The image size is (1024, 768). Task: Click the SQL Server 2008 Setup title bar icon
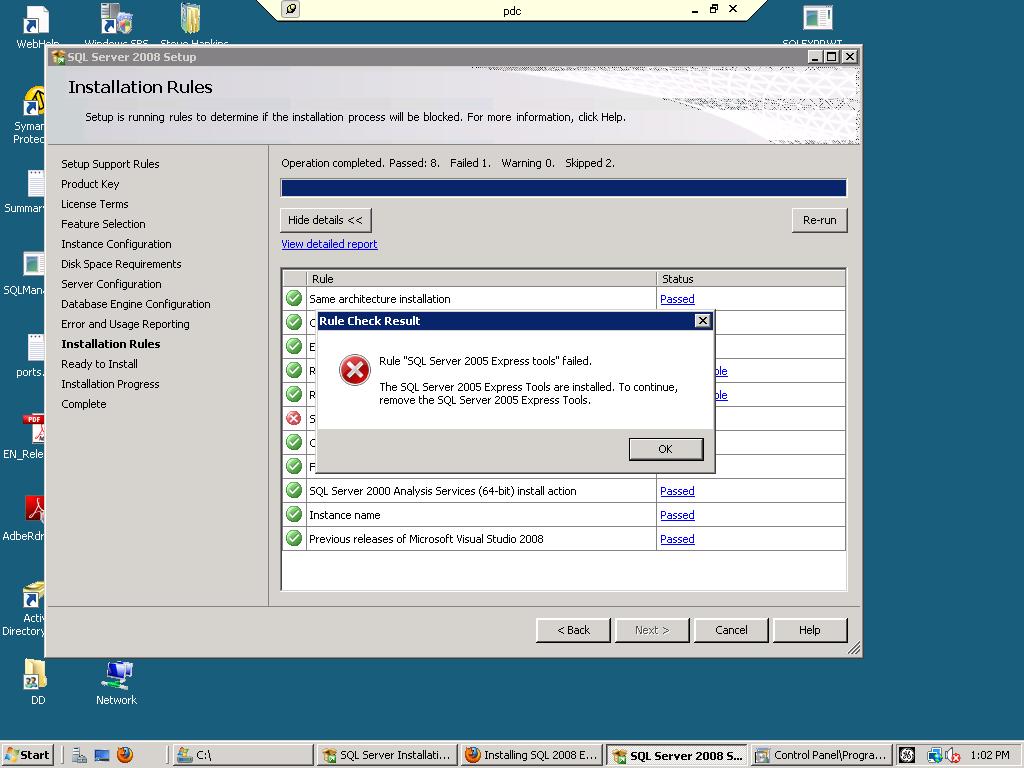56,57
